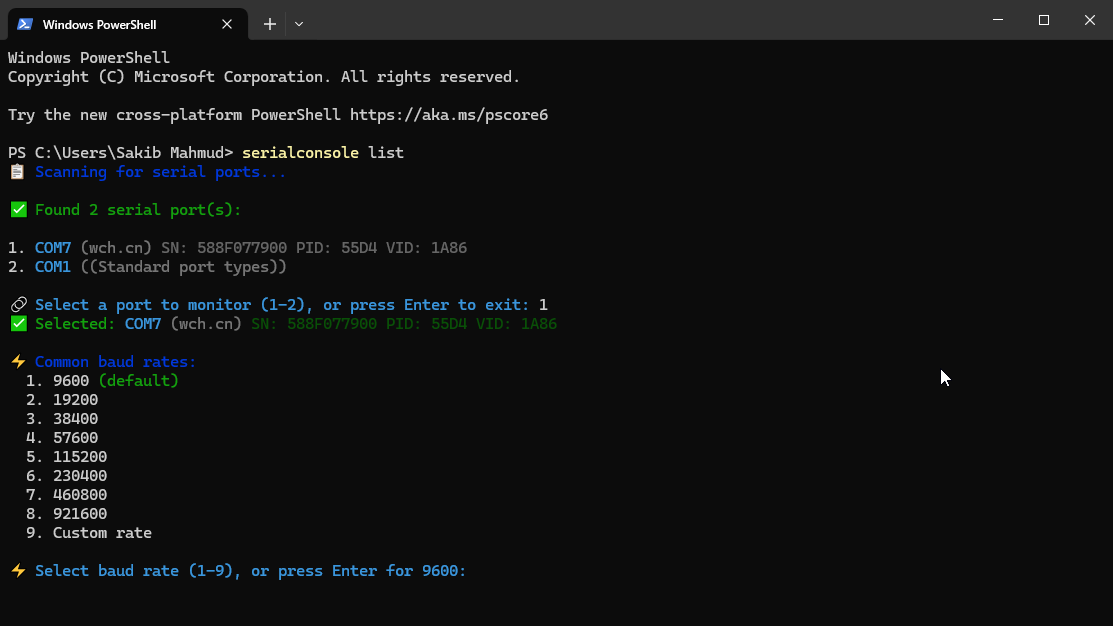Close the Windows PowerShell tab
Viewport: 1113px width, 626px height.
[x=227, y=24]
